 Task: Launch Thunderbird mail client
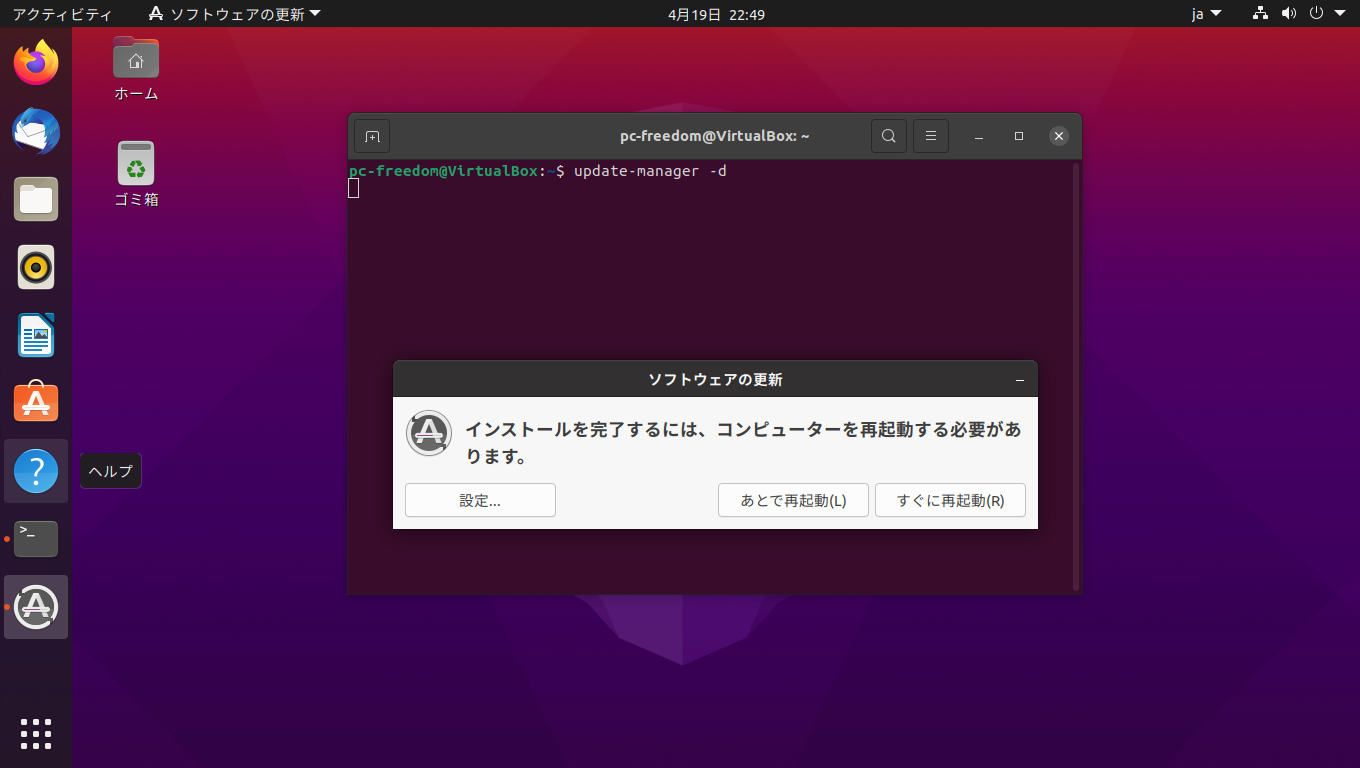point(36,131)
